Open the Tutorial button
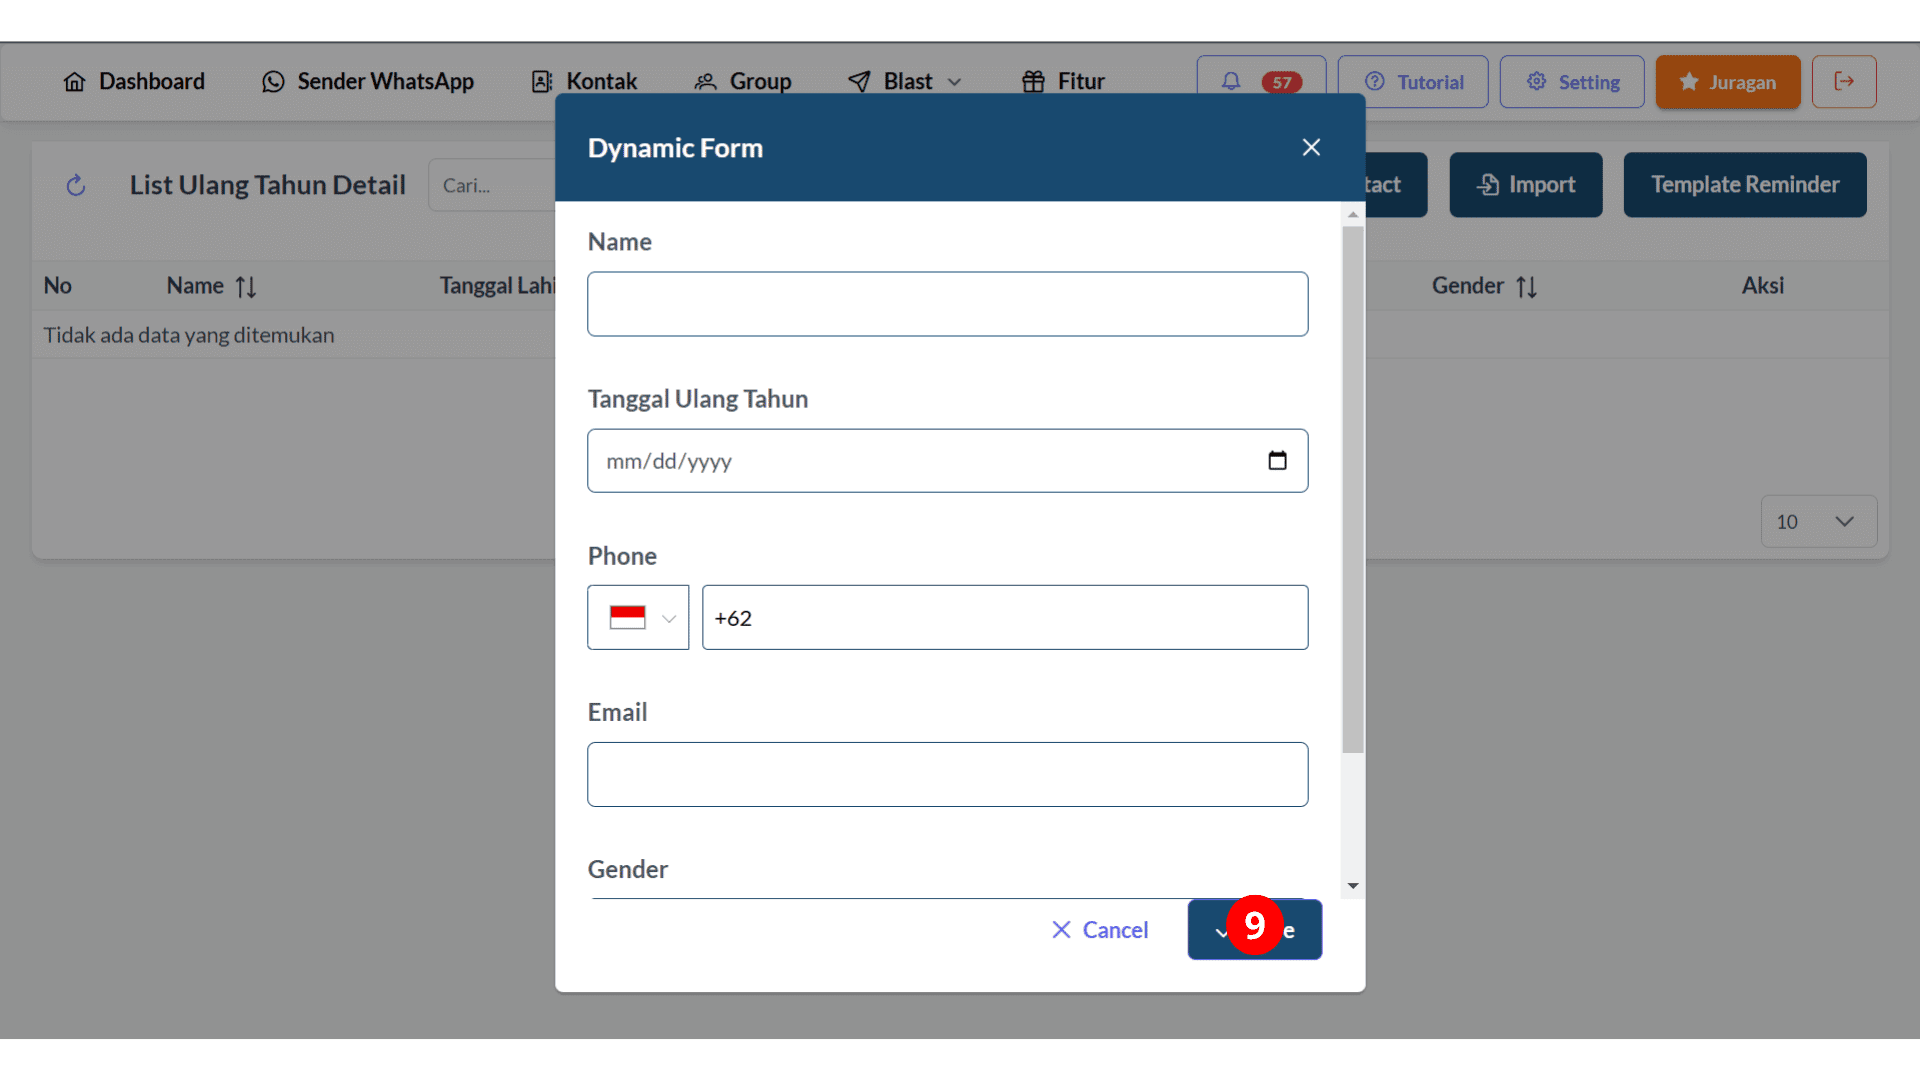The height and width of the screenshot is (1080, 1920). [x=1413, y=82]
